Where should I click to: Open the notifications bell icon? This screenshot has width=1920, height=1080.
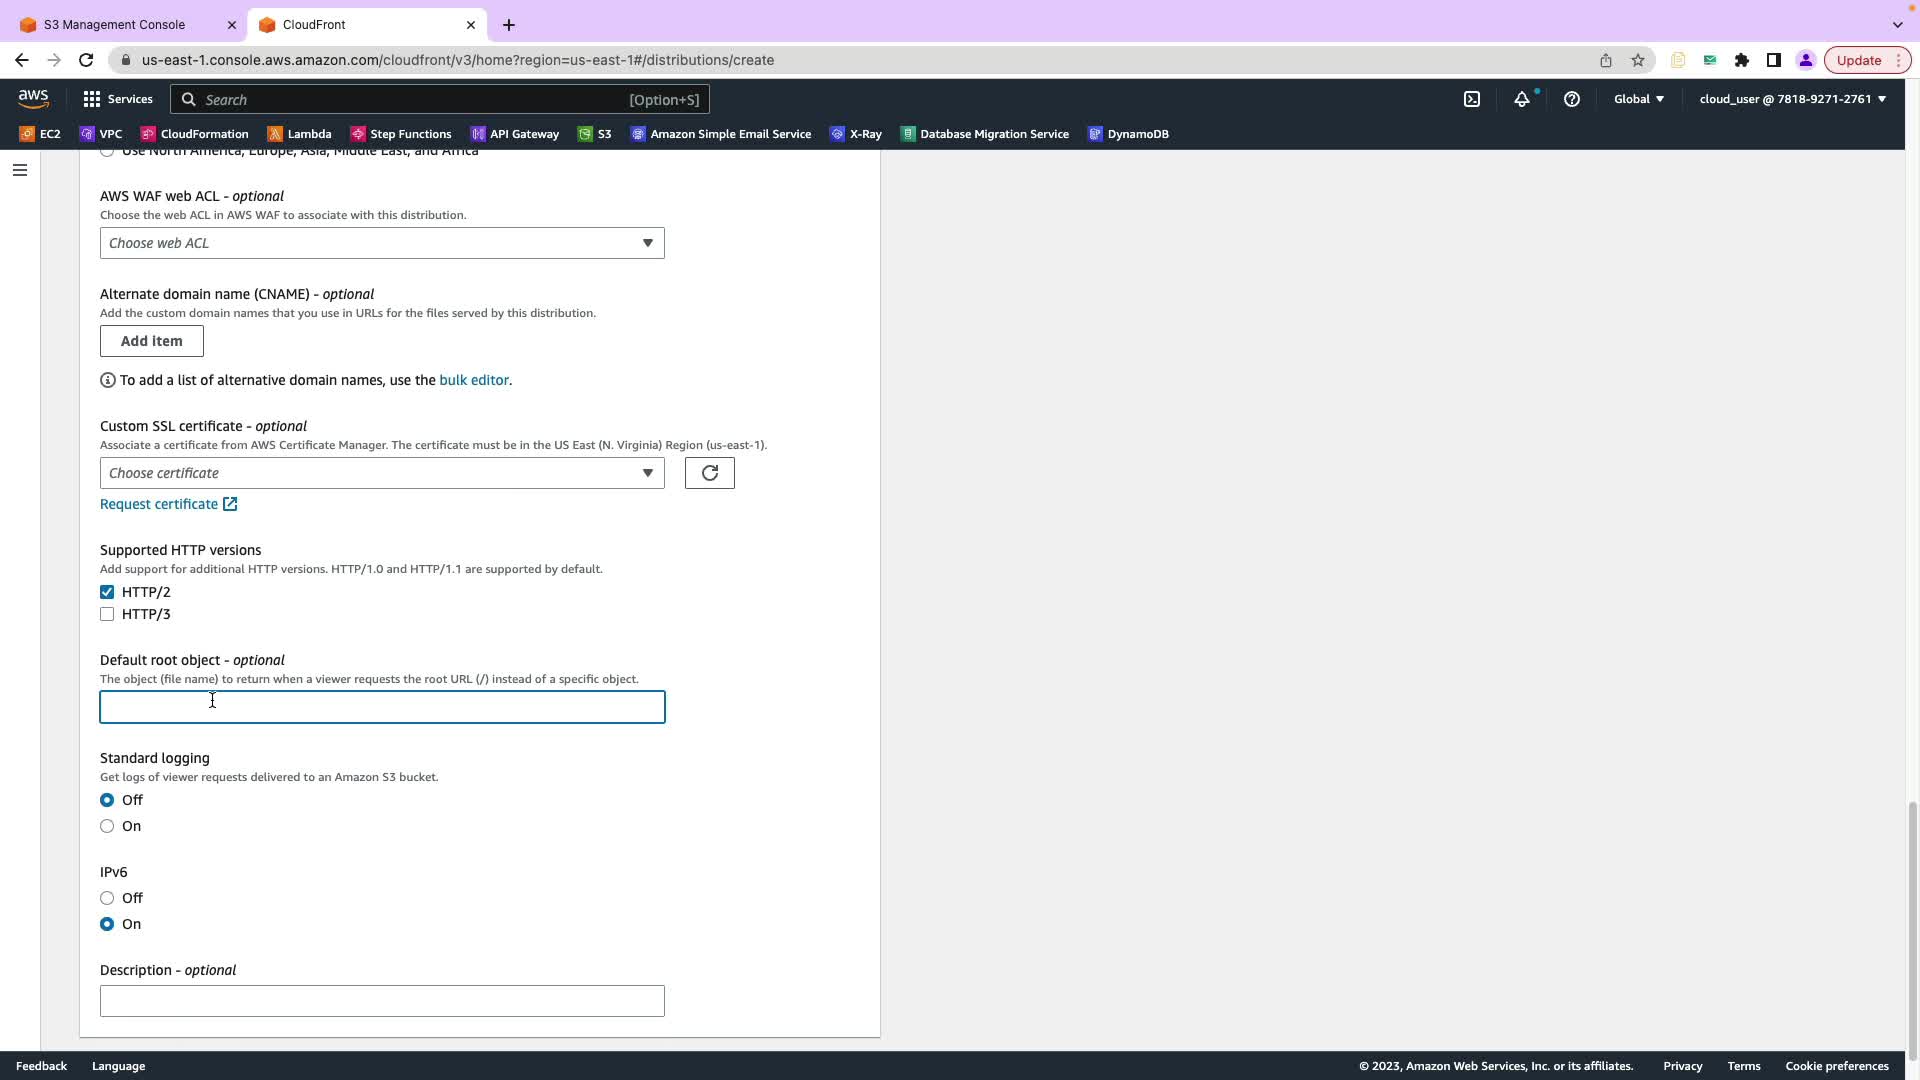click(x=1521, y=99)
